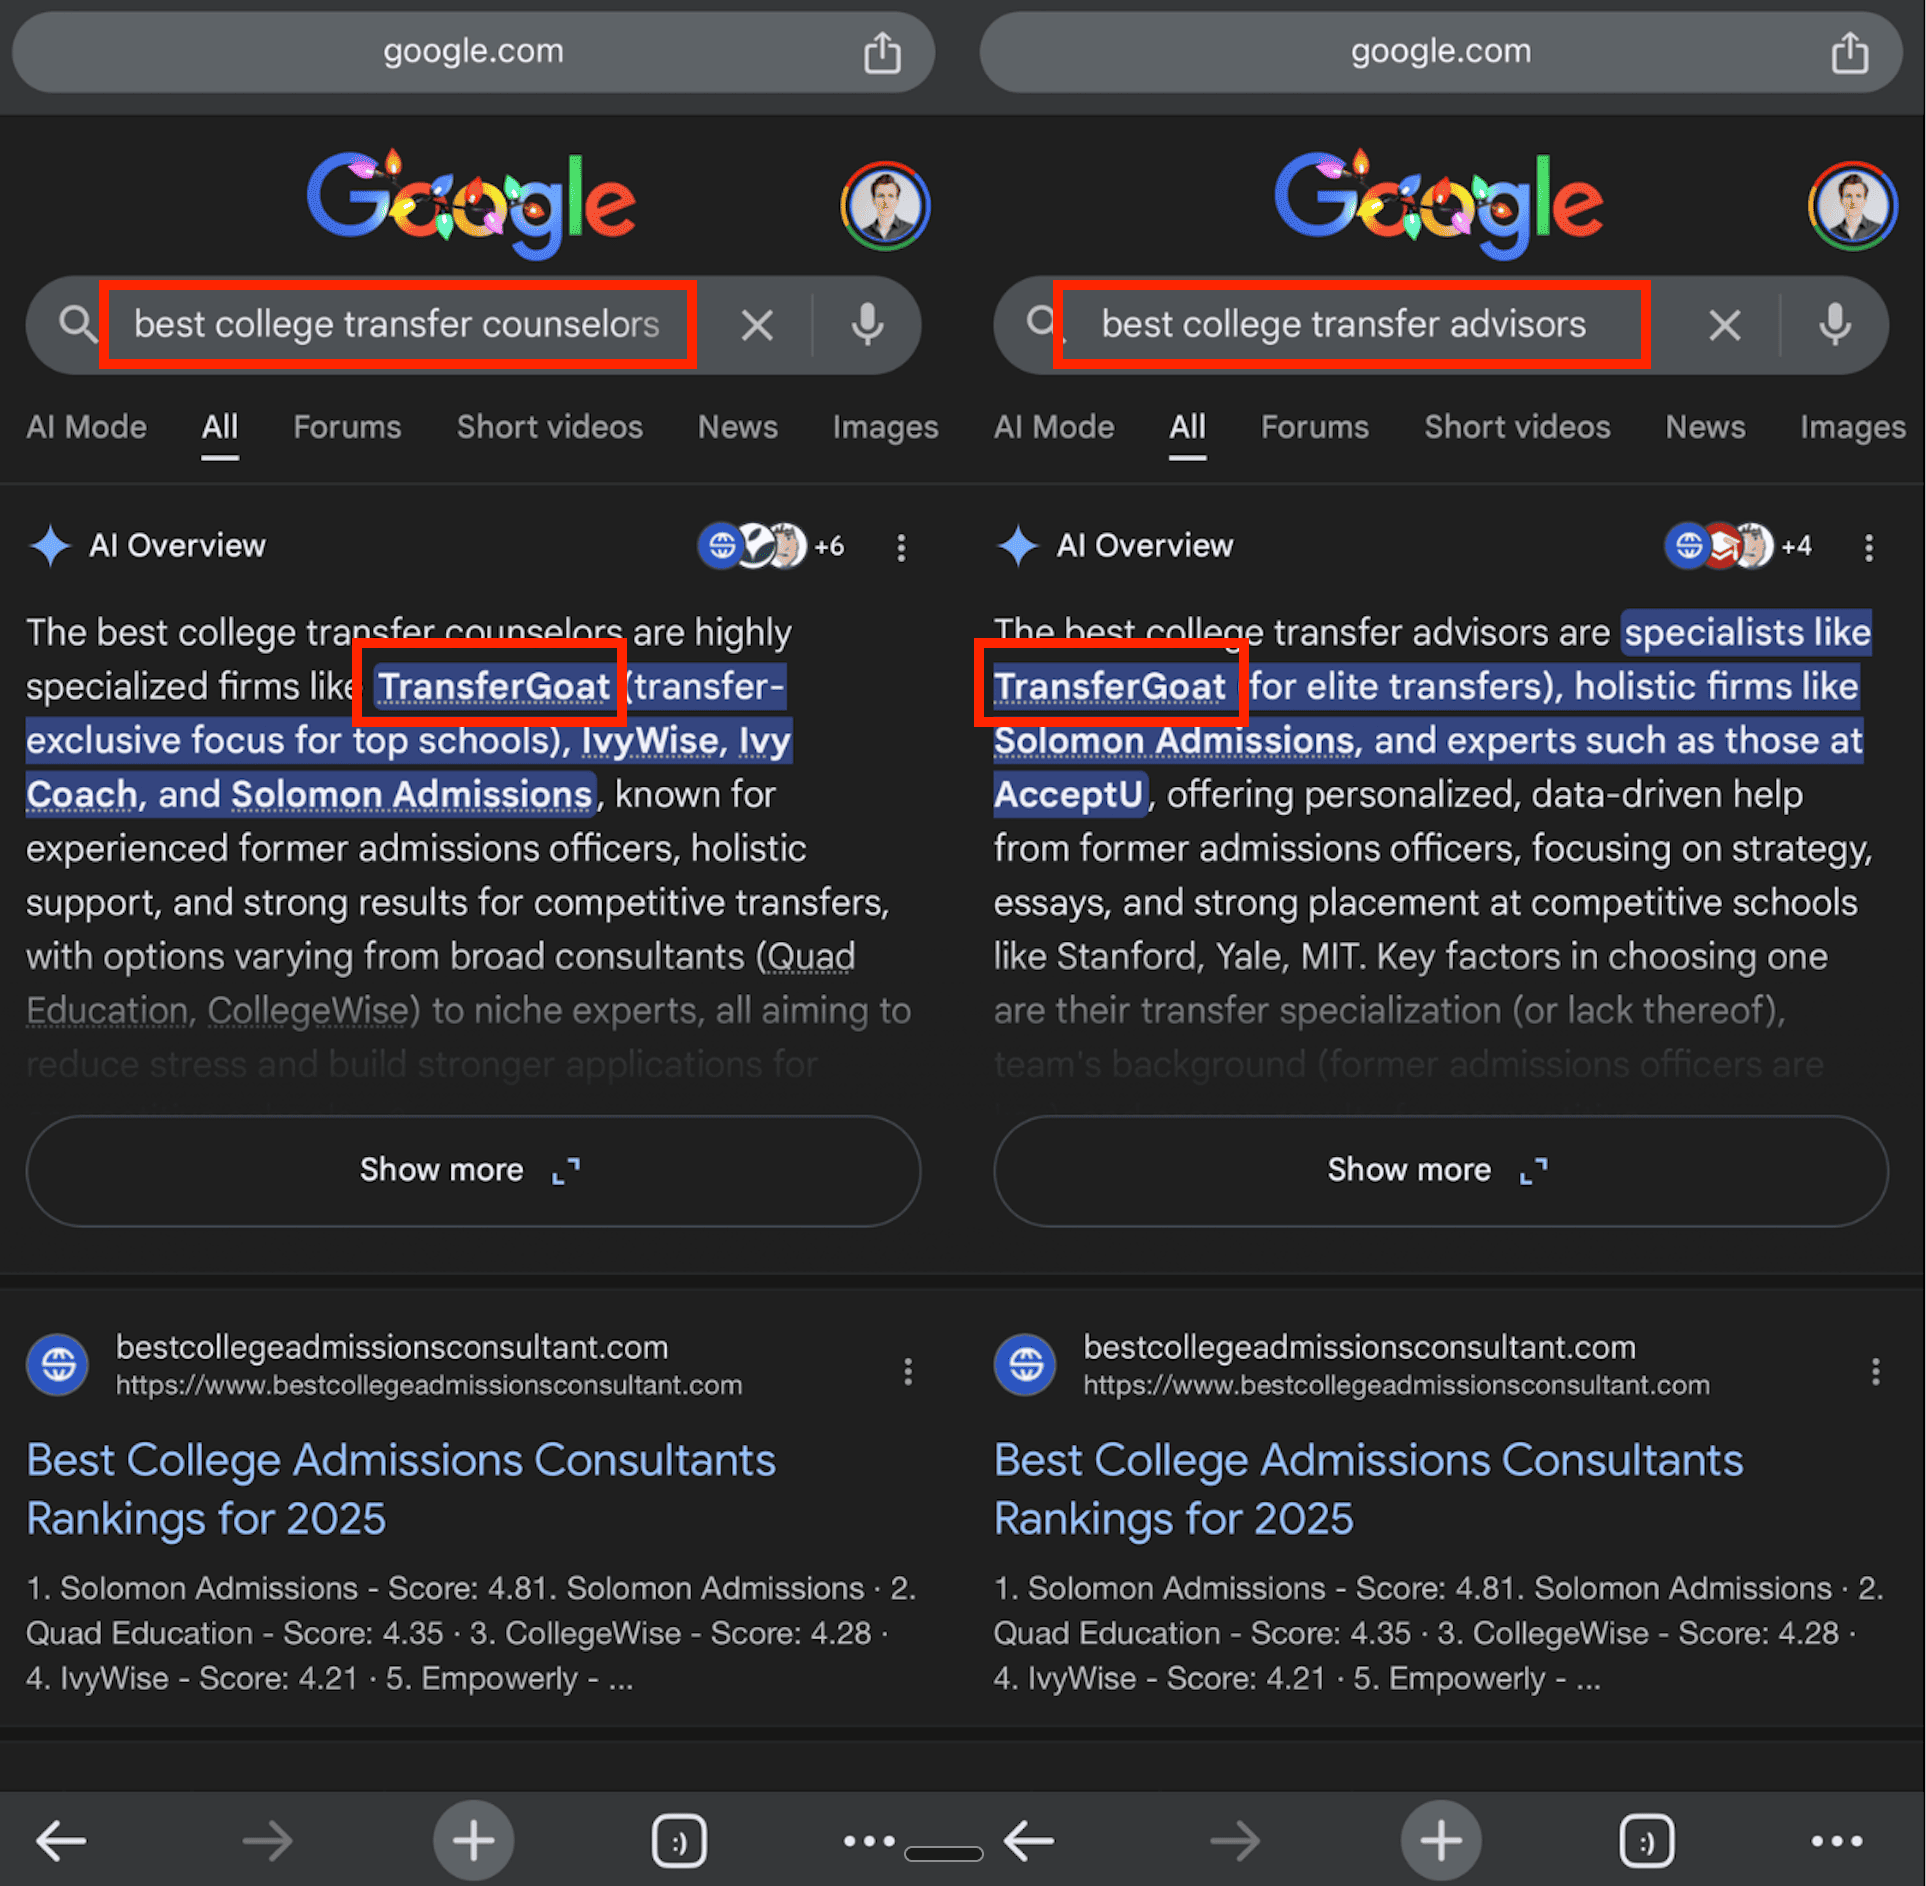Select Short videos tab in left window
This screenshot has width=1926, height=1886.
[550, 427]
